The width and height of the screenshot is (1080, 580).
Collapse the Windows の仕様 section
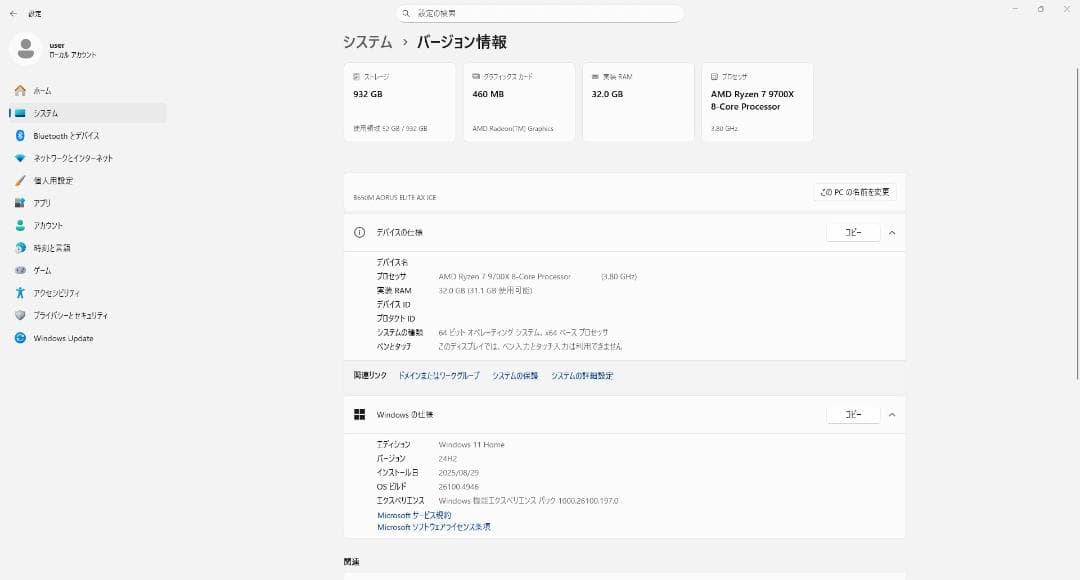click(x=892, y=414)
